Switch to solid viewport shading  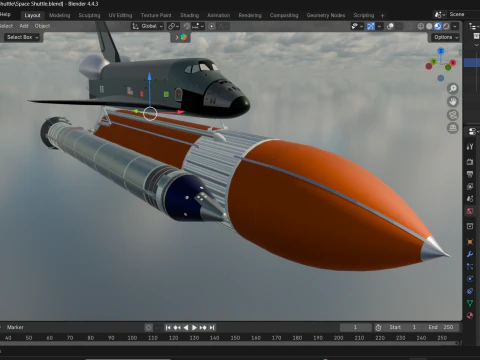point(429,26)
